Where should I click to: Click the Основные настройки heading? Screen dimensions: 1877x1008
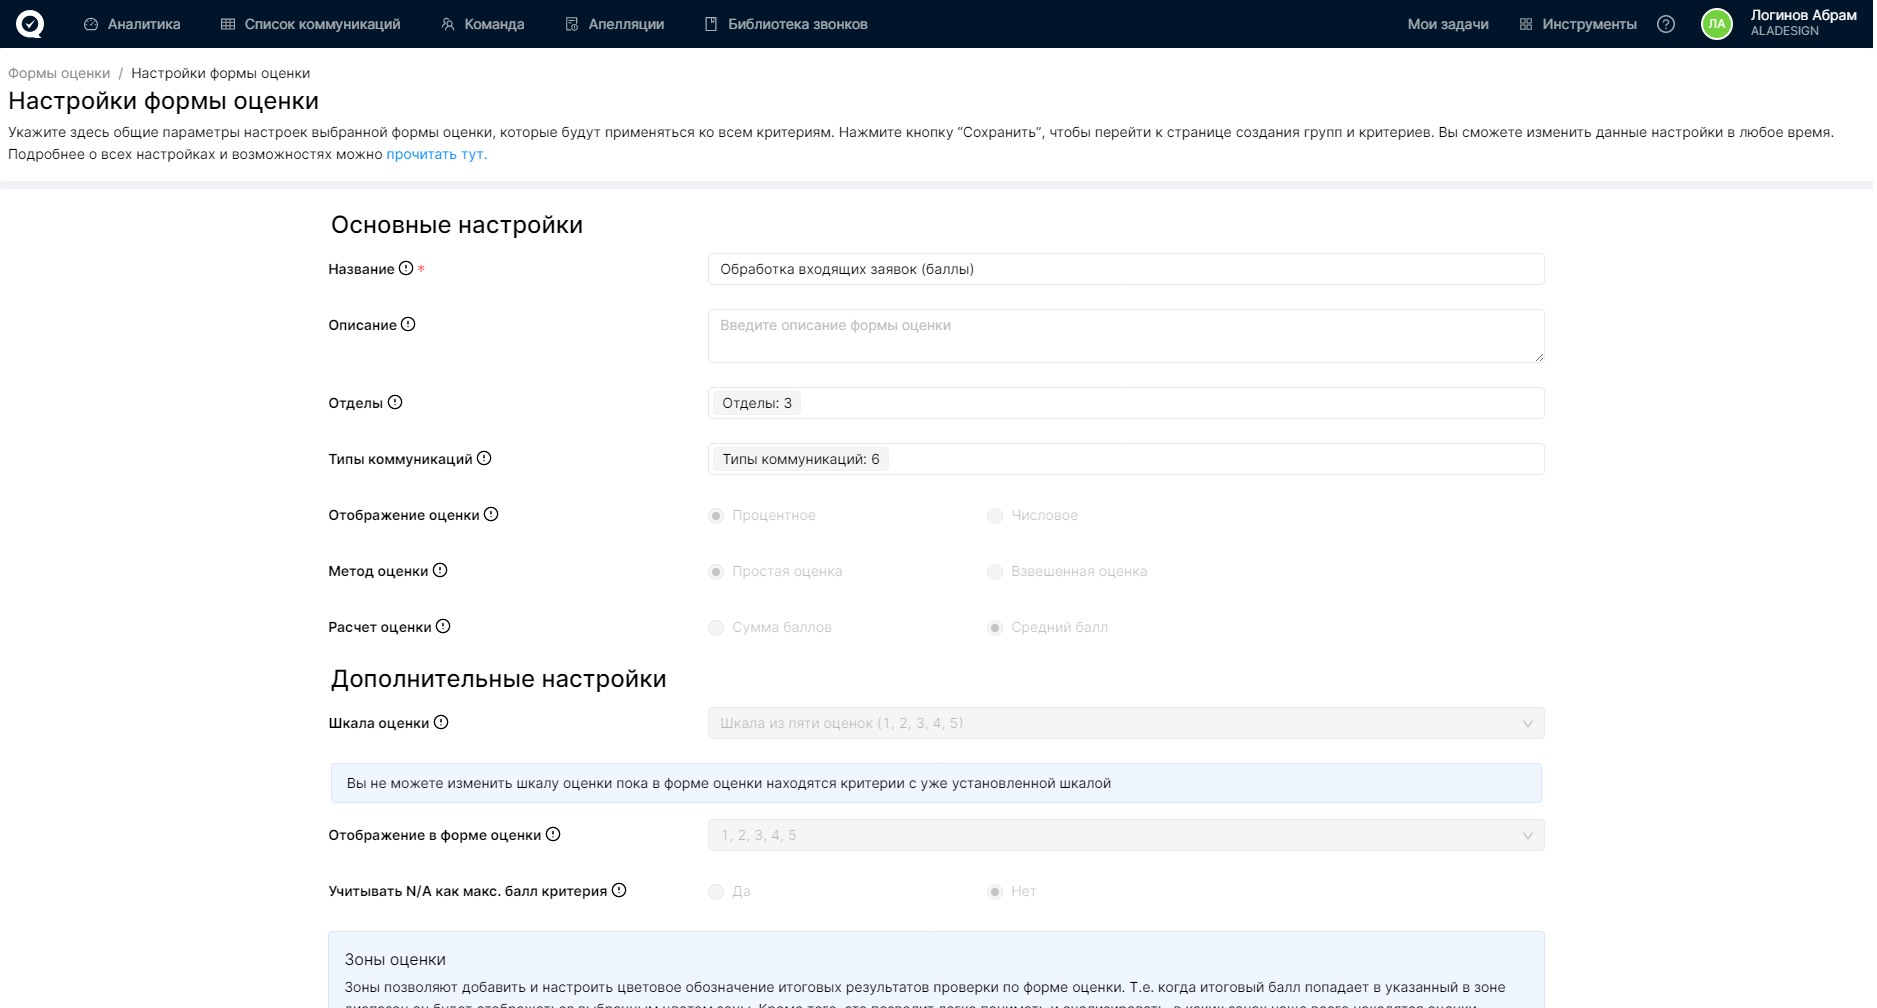[457, 225]
